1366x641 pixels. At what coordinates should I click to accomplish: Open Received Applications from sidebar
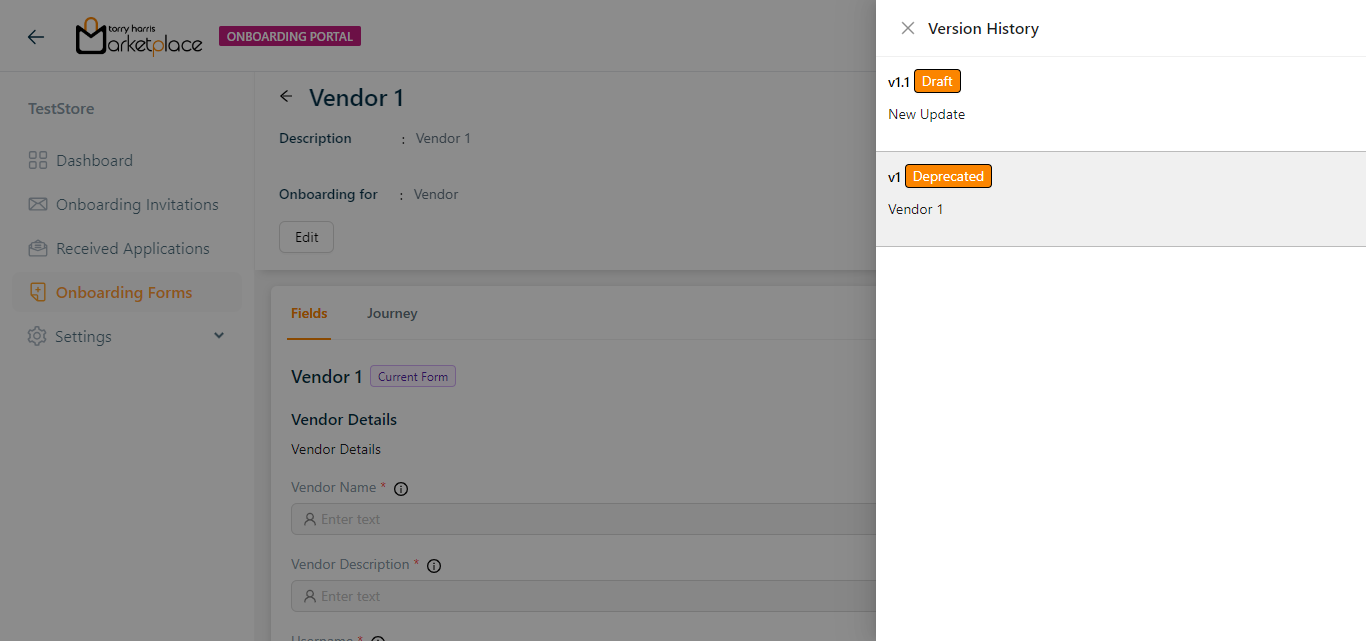pos(133,248)
